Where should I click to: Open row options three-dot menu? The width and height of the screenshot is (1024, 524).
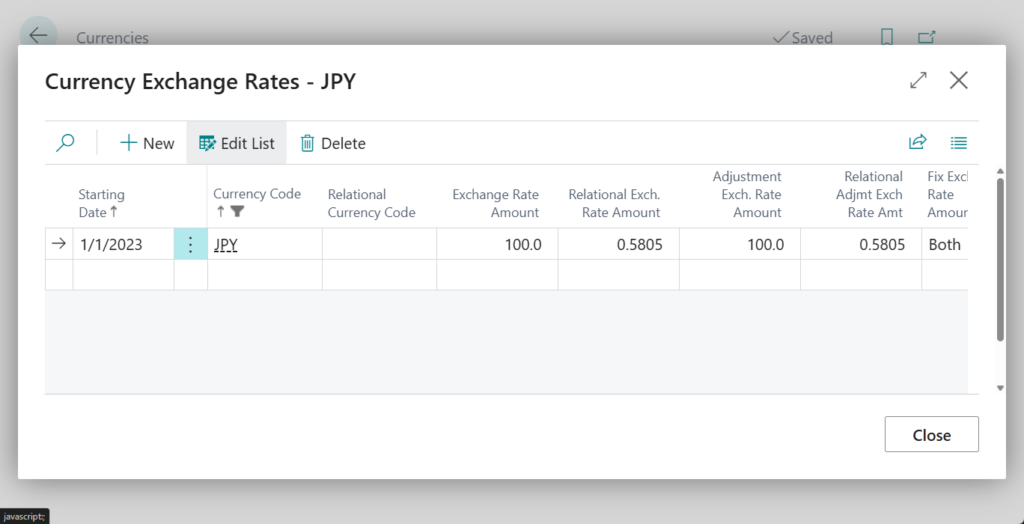[190, 245]
